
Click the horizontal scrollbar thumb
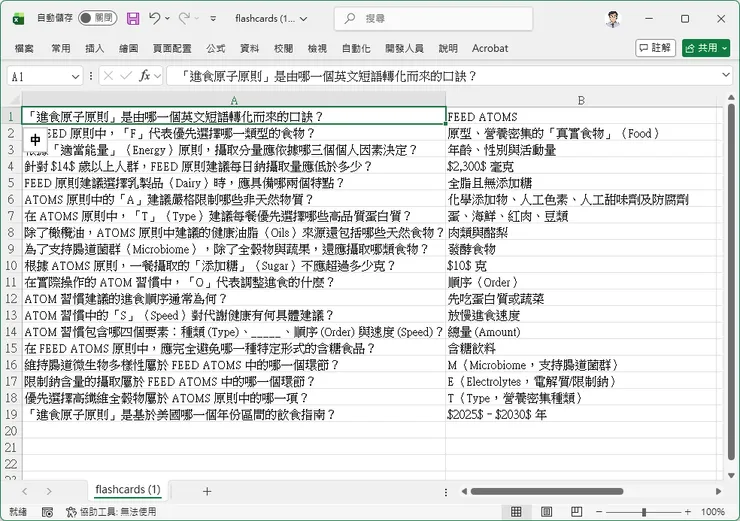(x=547, y=491)
